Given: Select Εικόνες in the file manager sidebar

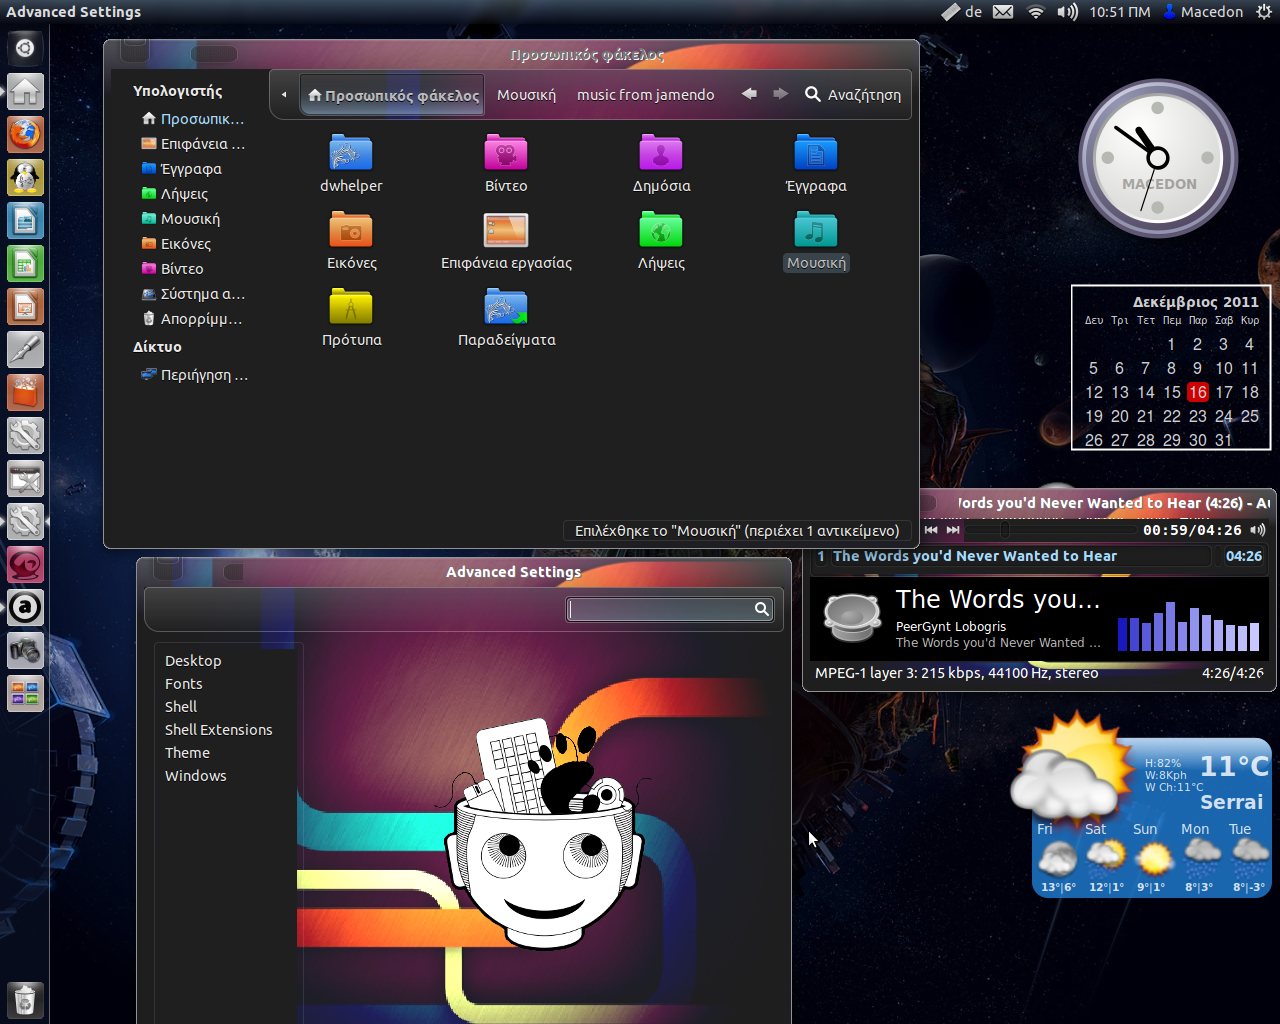Looking at the screenshot, I should coord(185,244).
